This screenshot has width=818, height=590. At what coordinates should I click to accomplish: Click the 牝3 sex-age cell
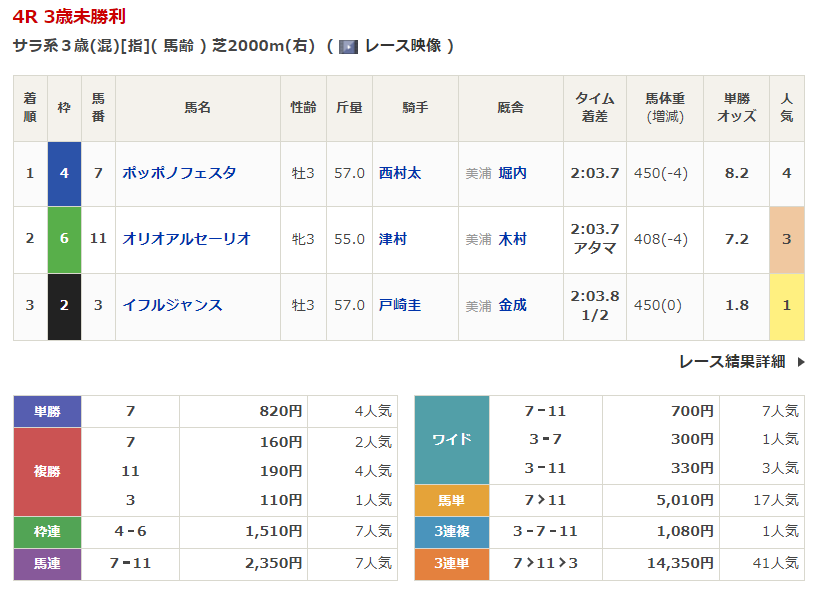(303, 239)
